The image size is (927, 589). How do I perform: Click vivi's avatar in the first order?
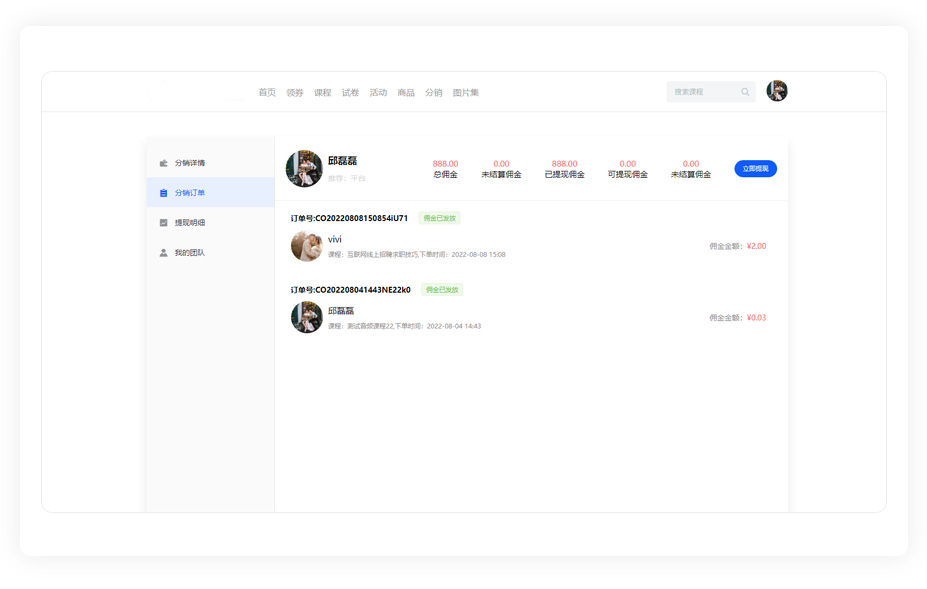(x=306, y=246)
